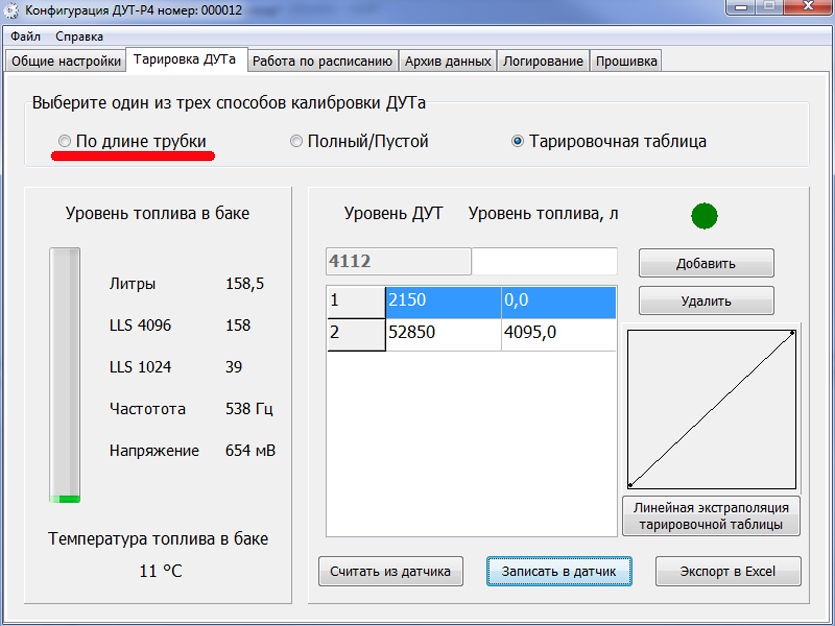The height and width of the screenshot is (626, 835).
Task: Open the 'Архив данных' tab
Action: click(448, 61)
